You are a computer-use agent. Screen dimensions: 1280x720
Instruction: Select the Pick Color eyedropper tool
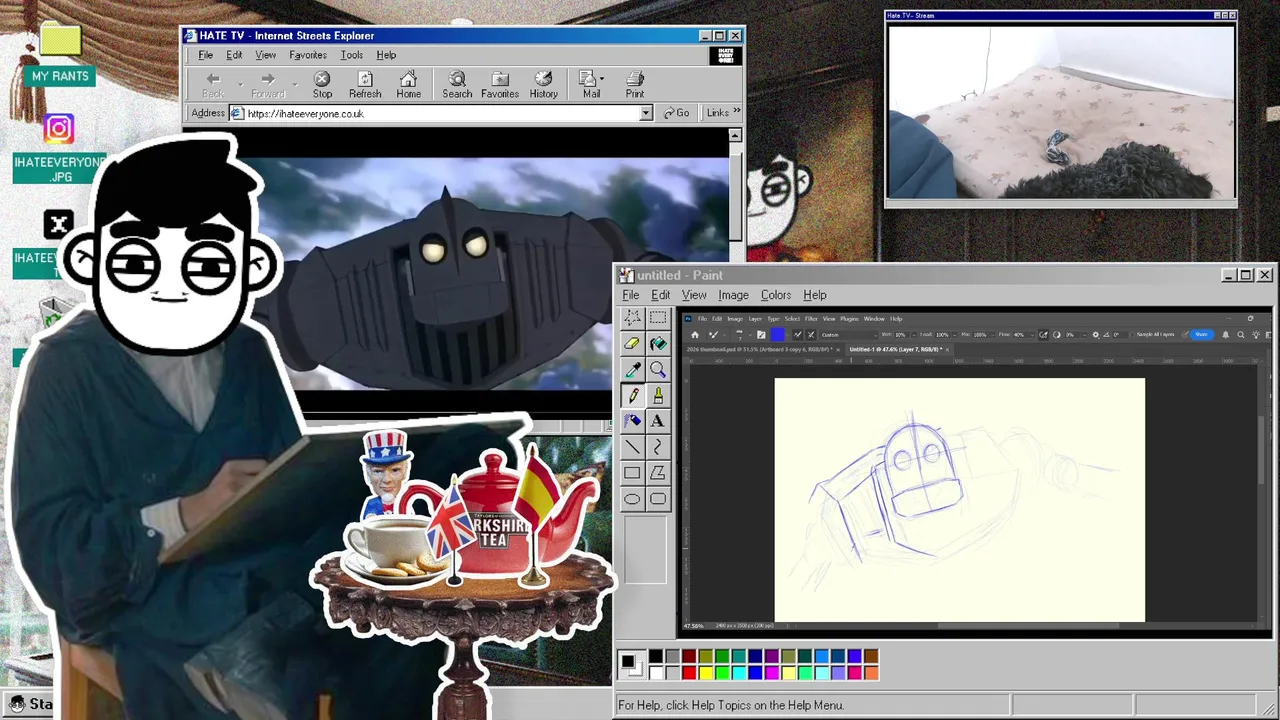(x=632, y=370)
